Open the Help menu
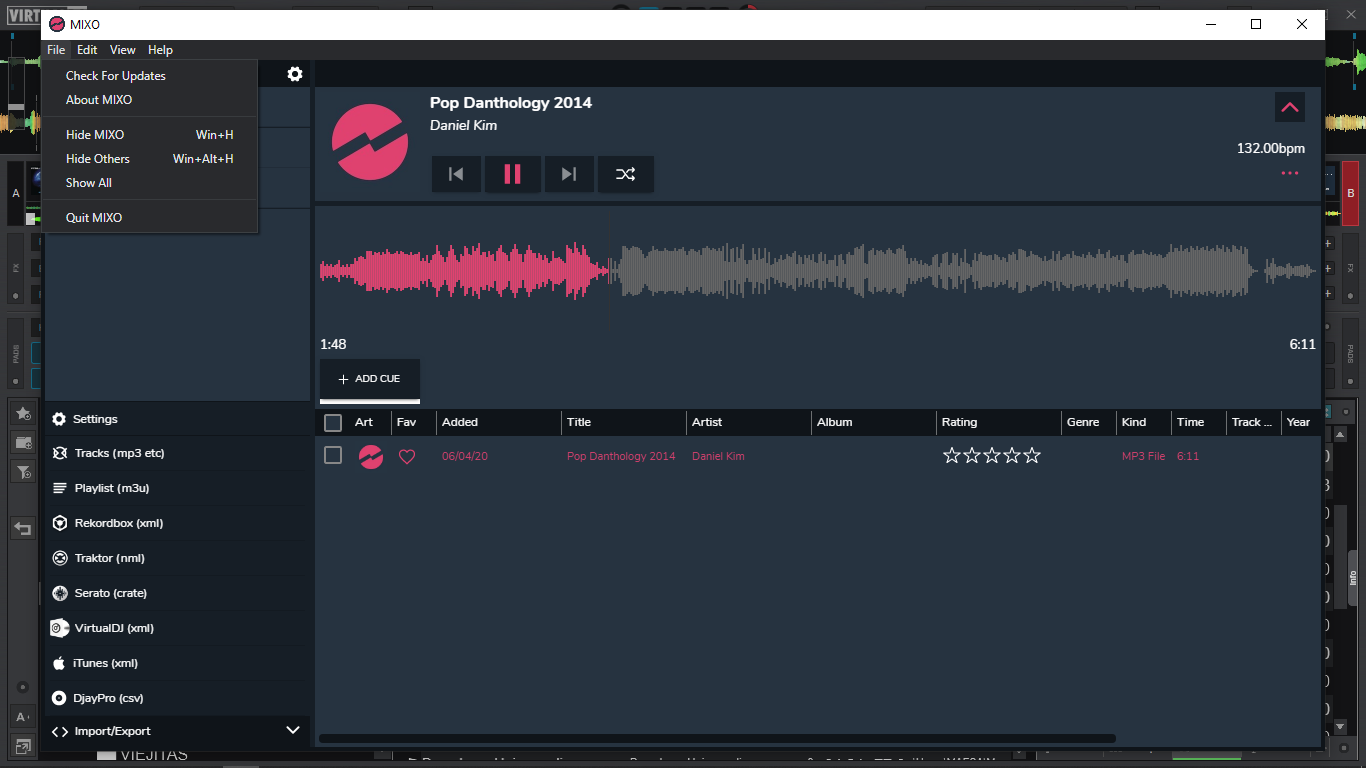 pos(160,50)
